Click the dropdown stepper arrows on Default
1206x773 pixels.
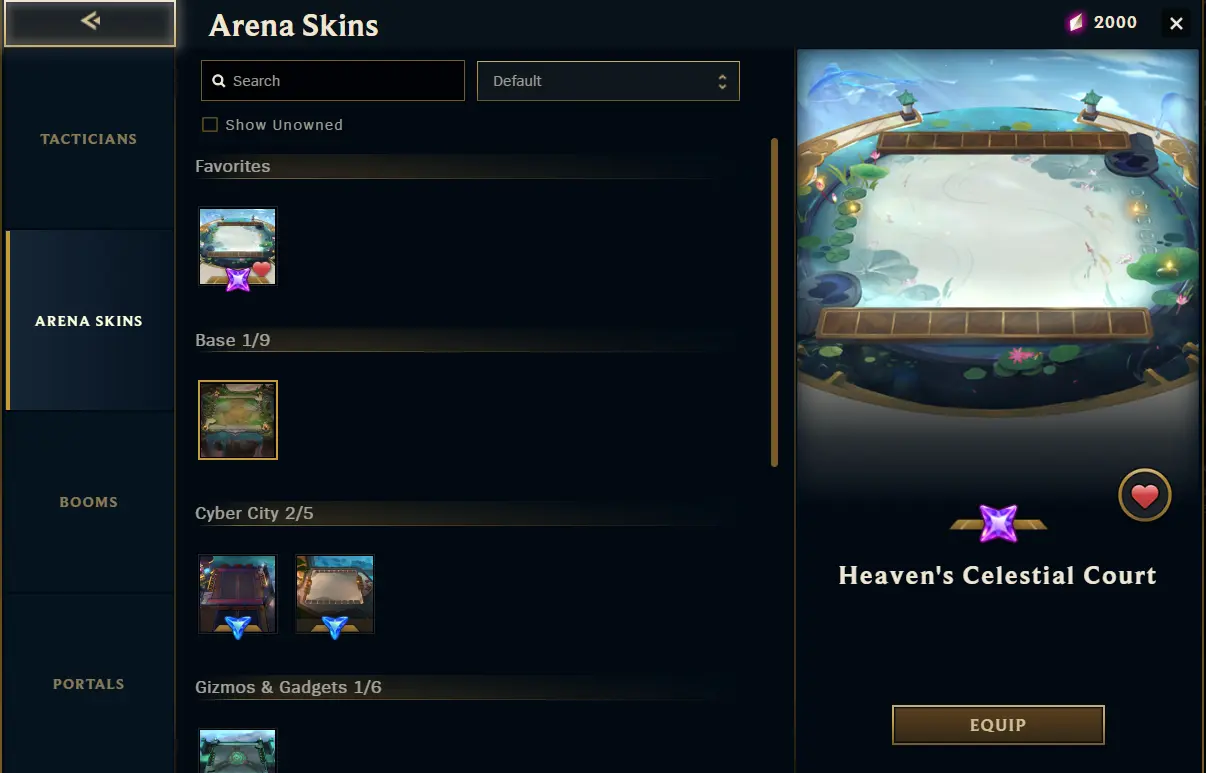722,82
